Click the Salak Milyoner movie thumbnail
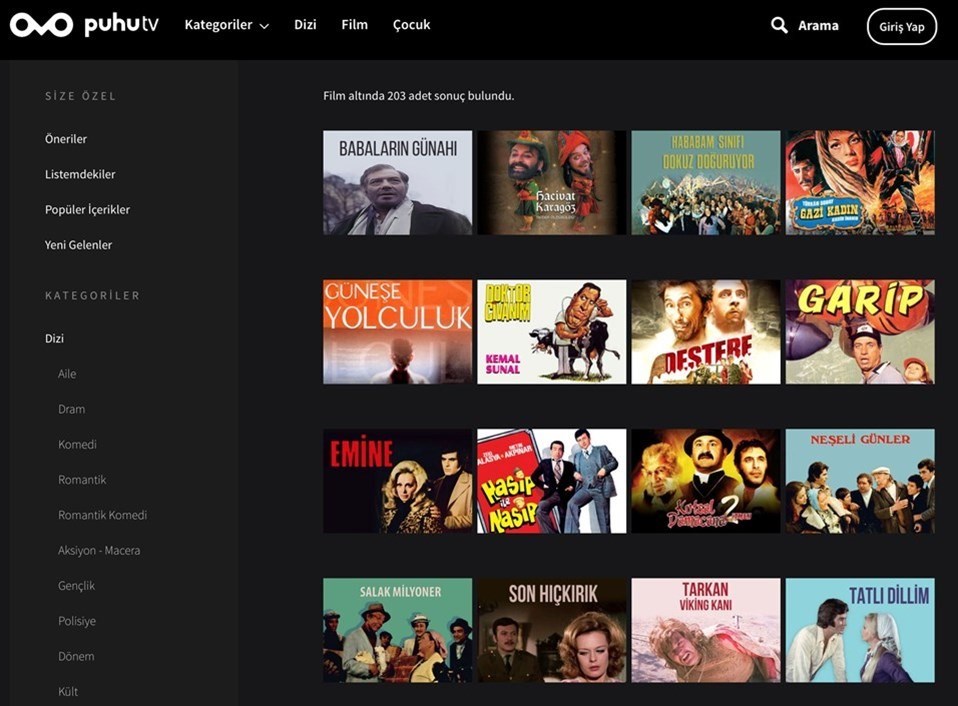958x706 pixels. pyautogui.click(x=397, y=630)
